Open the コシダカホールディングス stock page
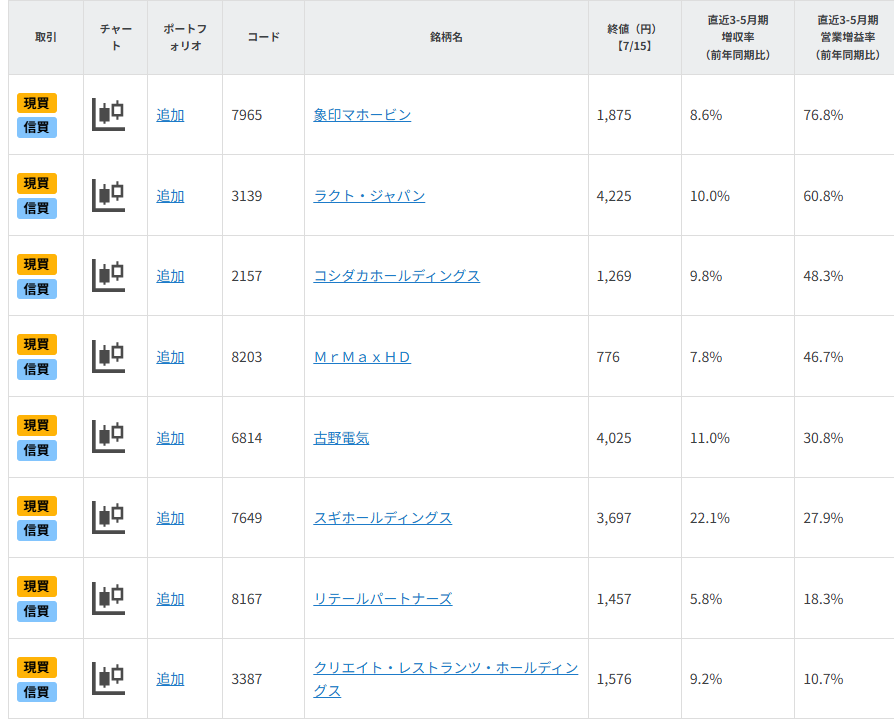Image resolution: width=894 pixels, height=719 pixels. pyautogui.click(x=396, y=276)
